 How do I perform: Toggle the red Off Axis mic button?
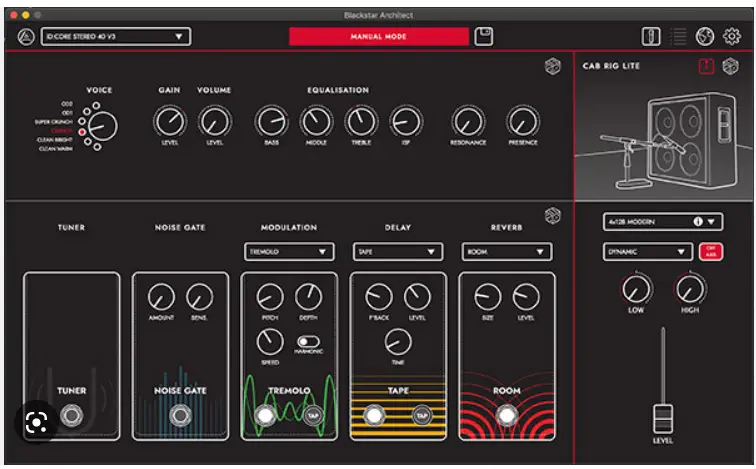pos(711,252)
